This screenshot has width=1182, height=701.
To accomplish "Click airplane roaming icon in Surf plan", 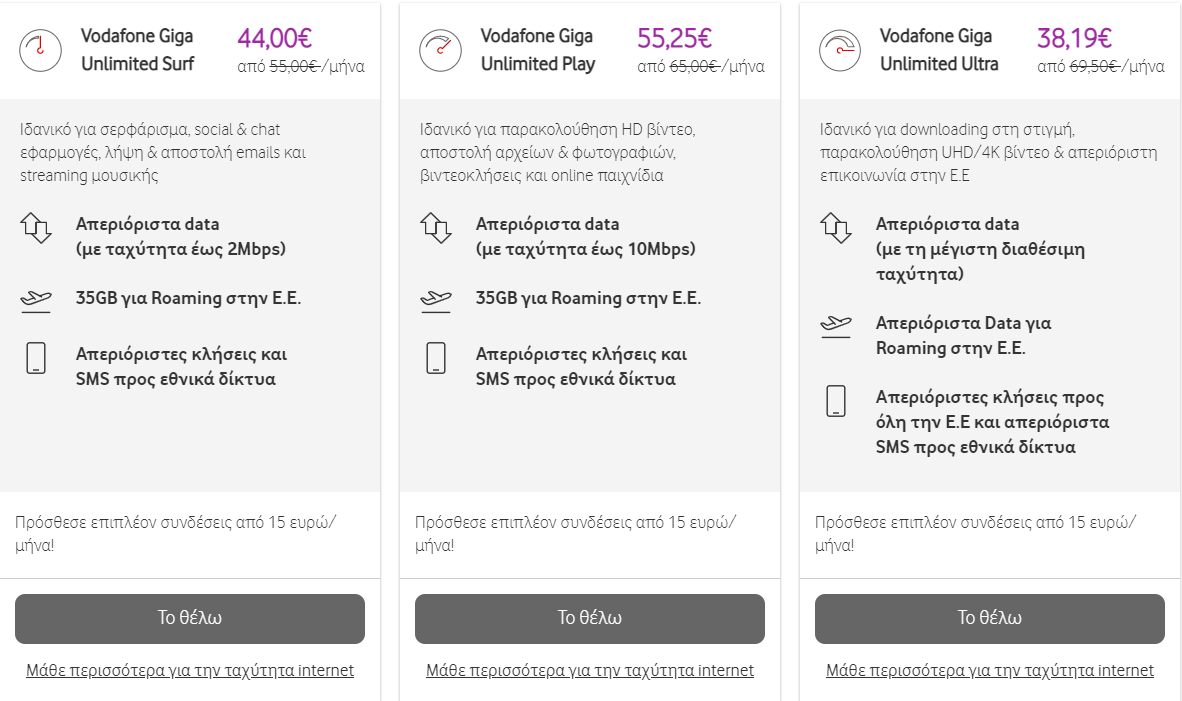I will click(x=36, y=302).
